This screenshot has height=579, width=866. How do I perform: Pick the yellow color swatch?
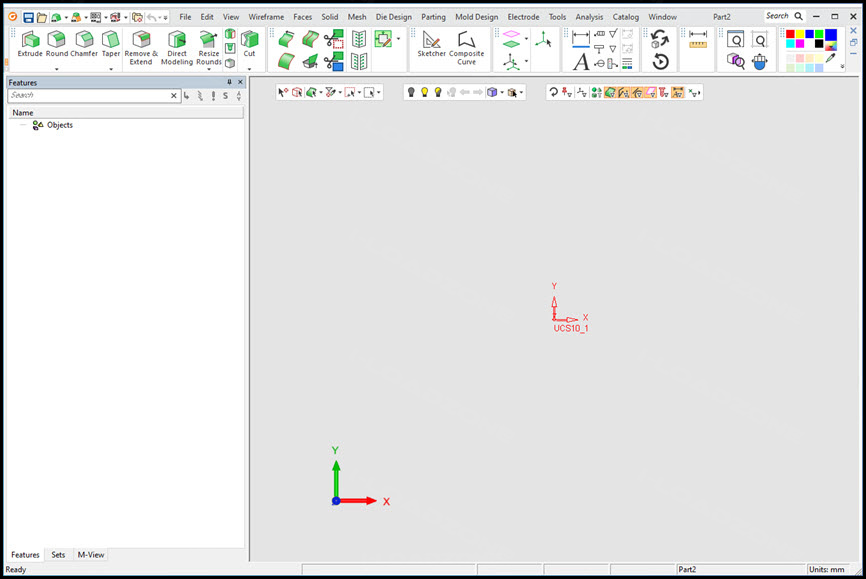click(800, 34)
